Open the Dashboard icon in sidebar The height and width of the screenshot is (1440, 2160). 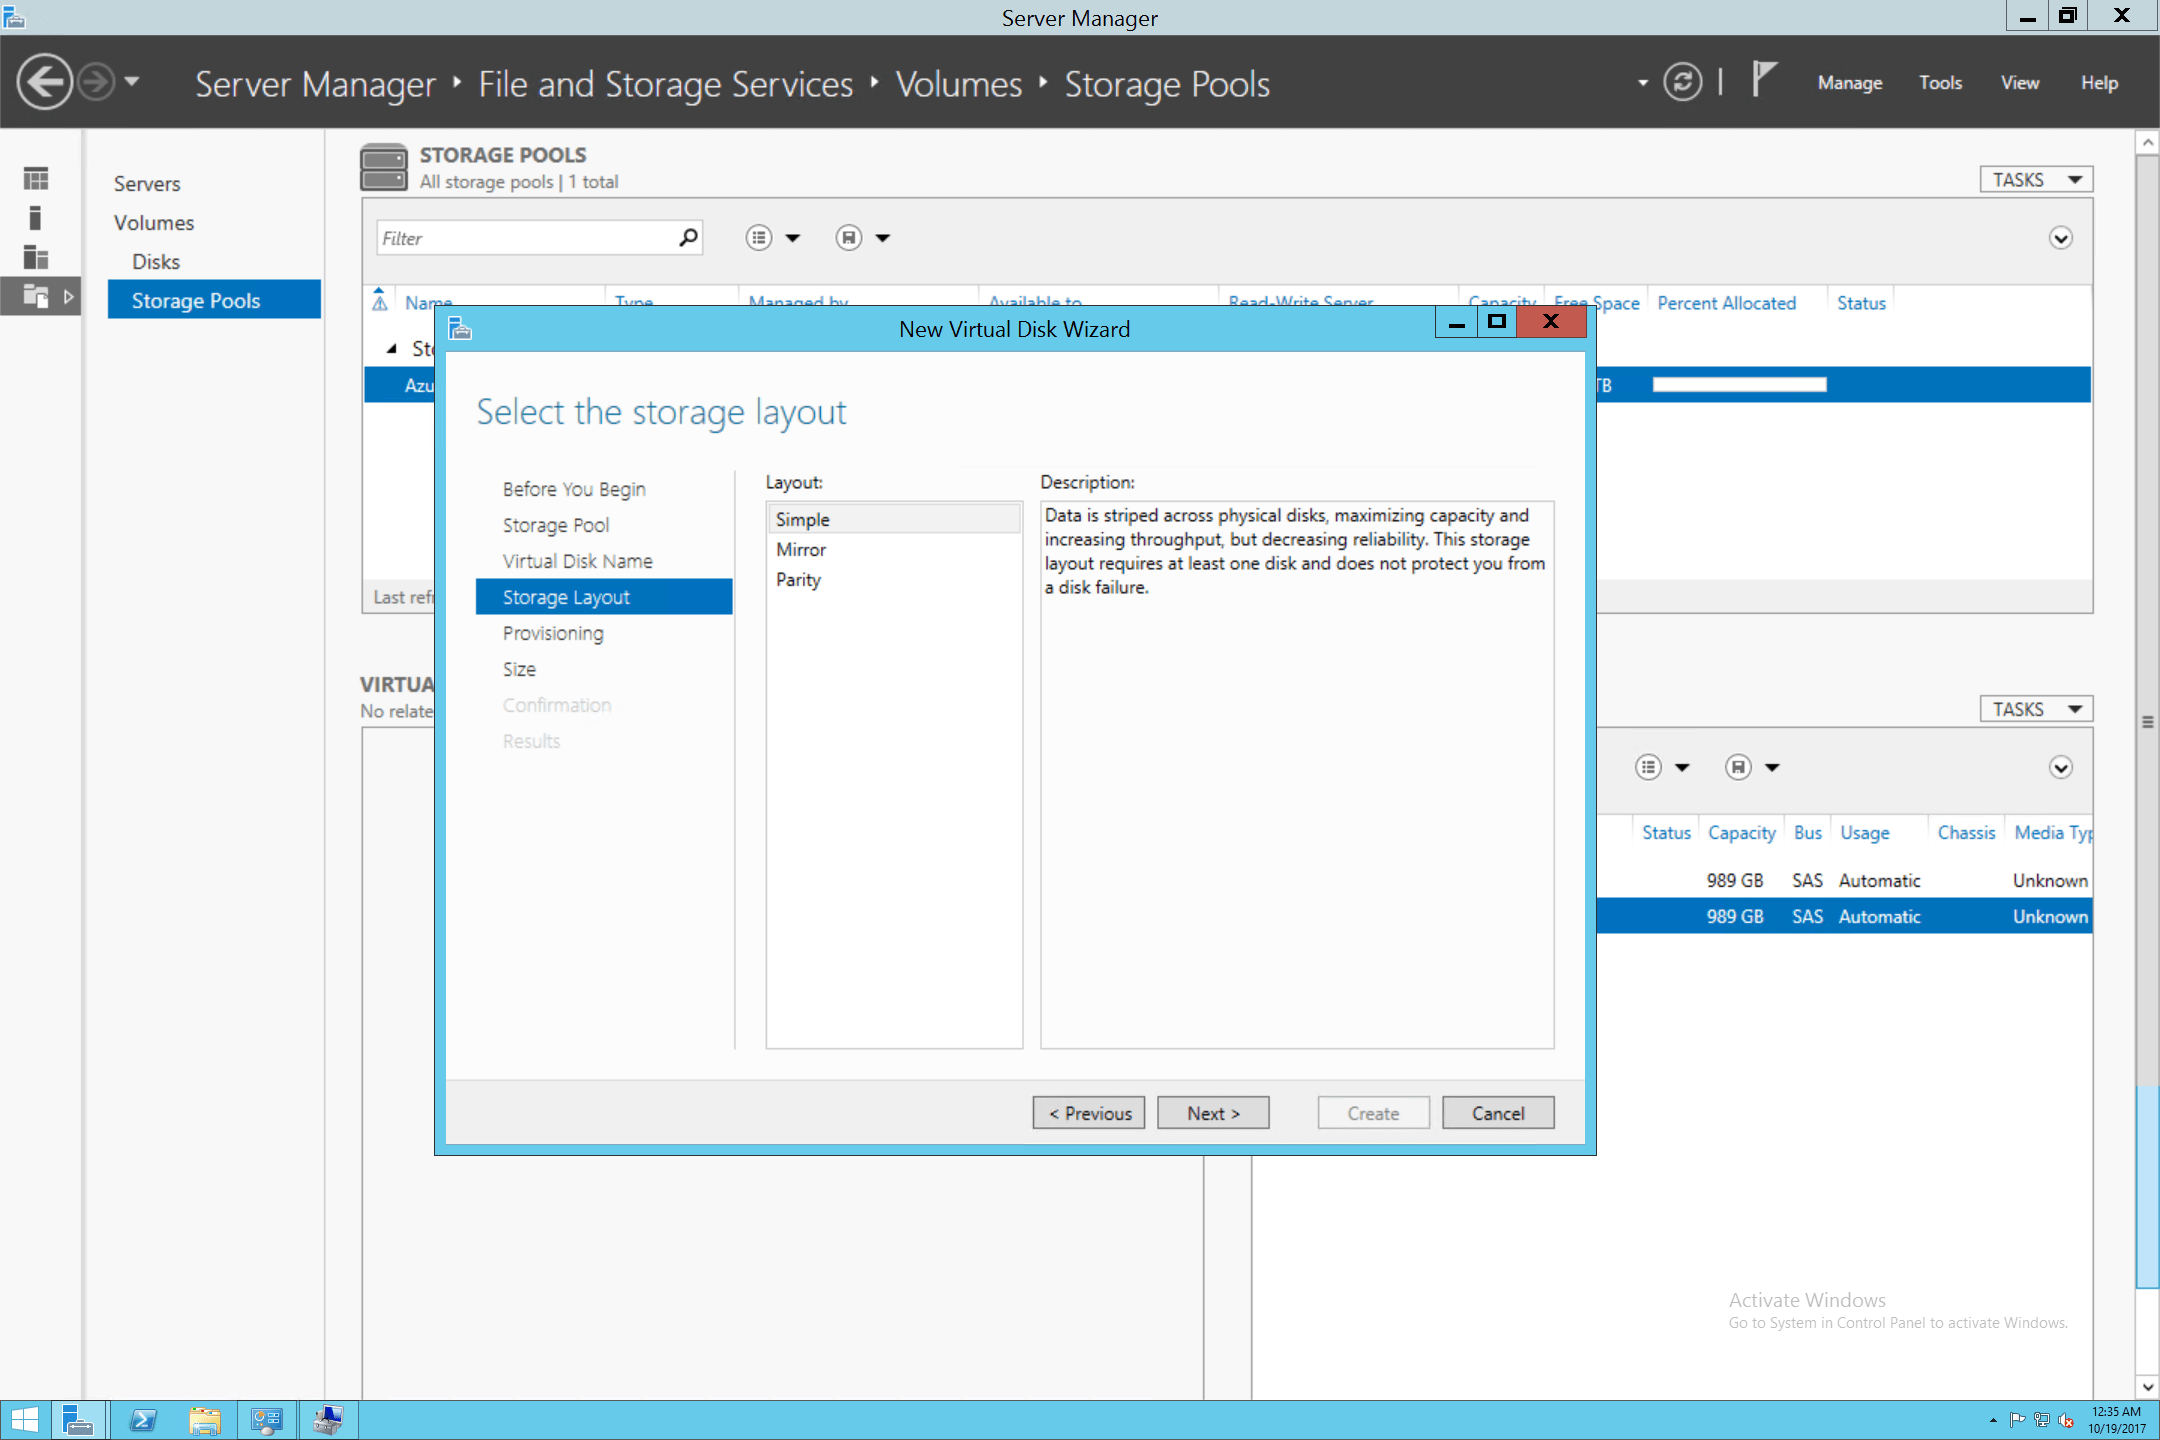click(36, 176)
